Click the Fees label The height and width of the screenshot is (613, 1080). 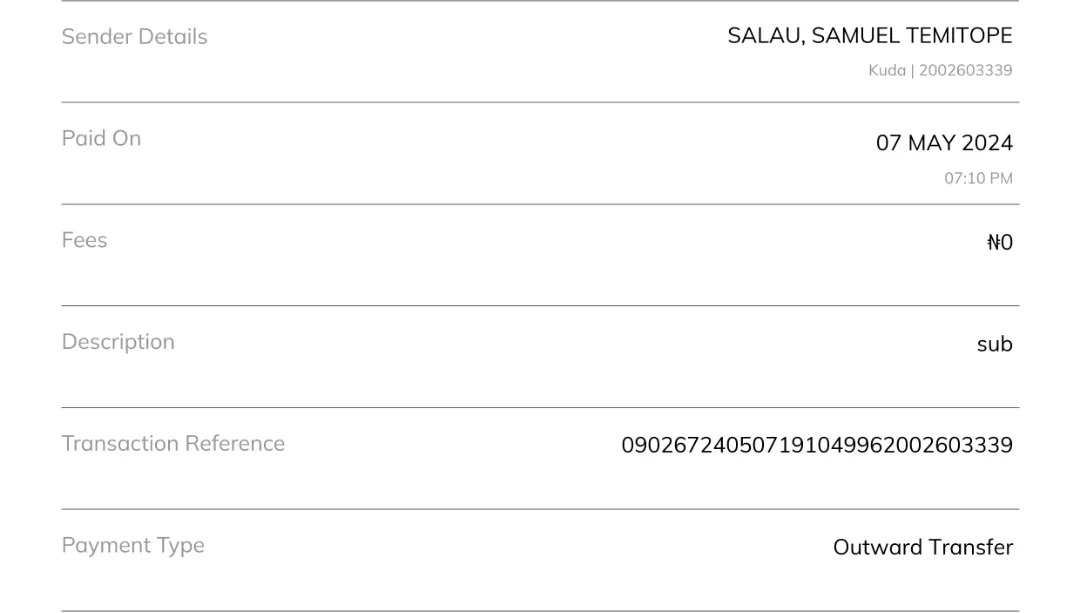(x=84, y=240)
